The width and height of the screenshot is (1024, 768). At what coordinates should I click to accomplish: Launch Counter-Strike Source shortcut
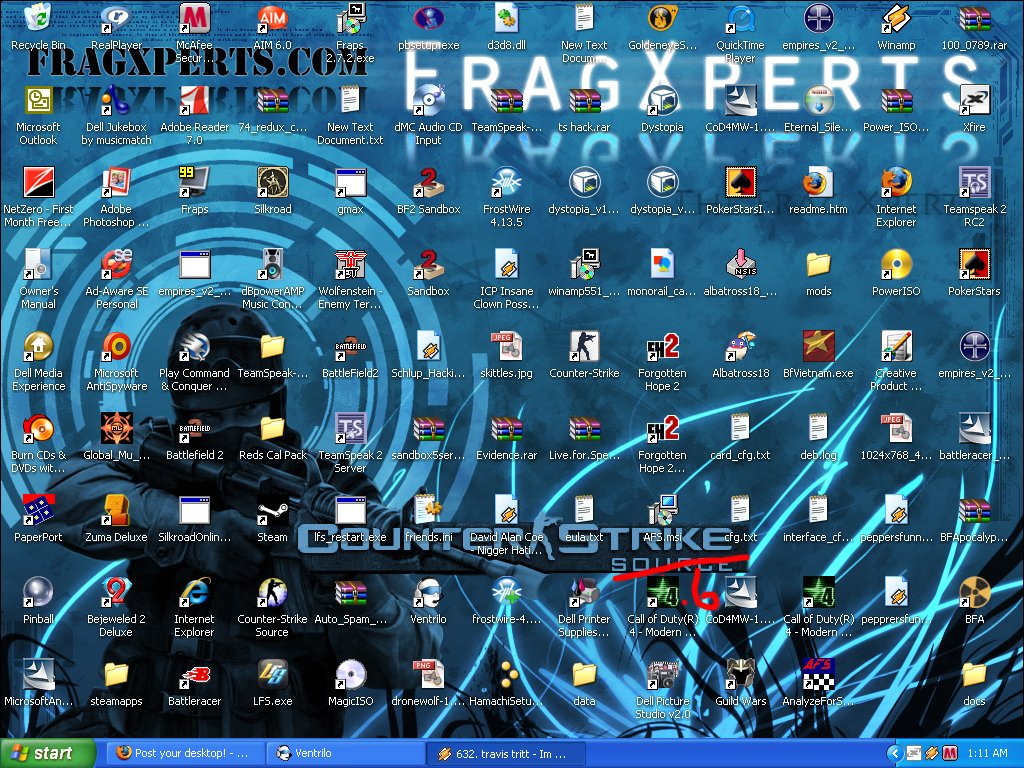pos(272,592)
